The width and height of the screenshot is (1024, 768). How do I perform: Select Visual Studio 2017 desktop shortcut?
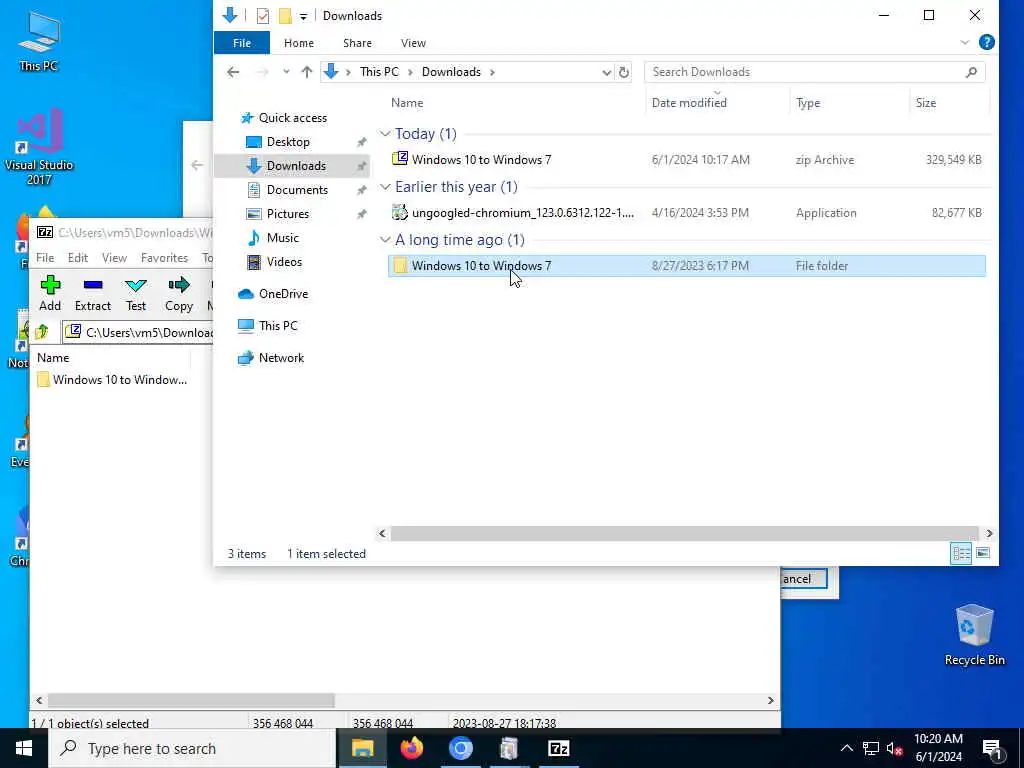coord(39,148)
